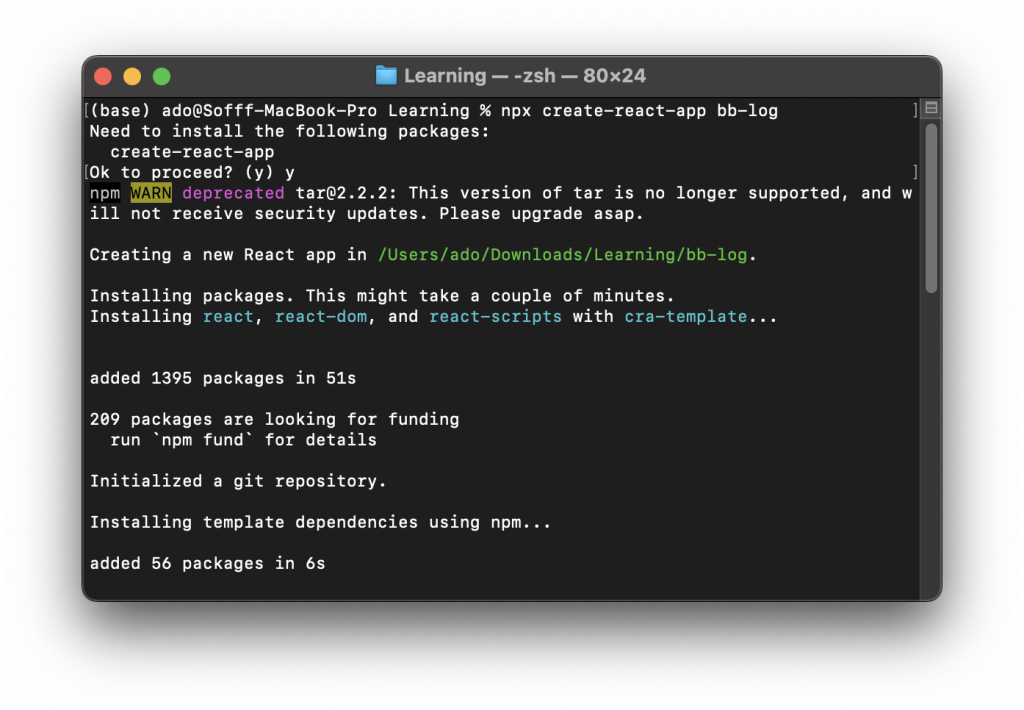
Task: Click the magenta "deprecated" word
Action: tap(233, 193)
